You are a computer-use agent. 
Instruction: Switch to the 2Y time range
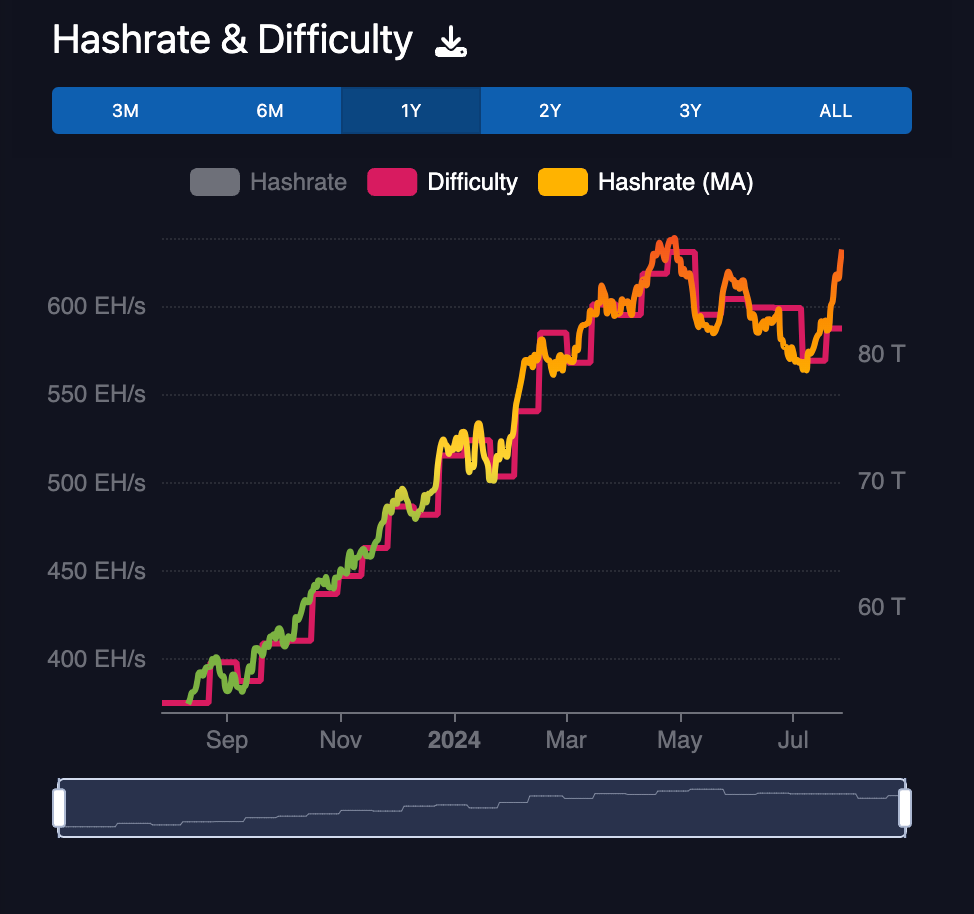(550, 111)
